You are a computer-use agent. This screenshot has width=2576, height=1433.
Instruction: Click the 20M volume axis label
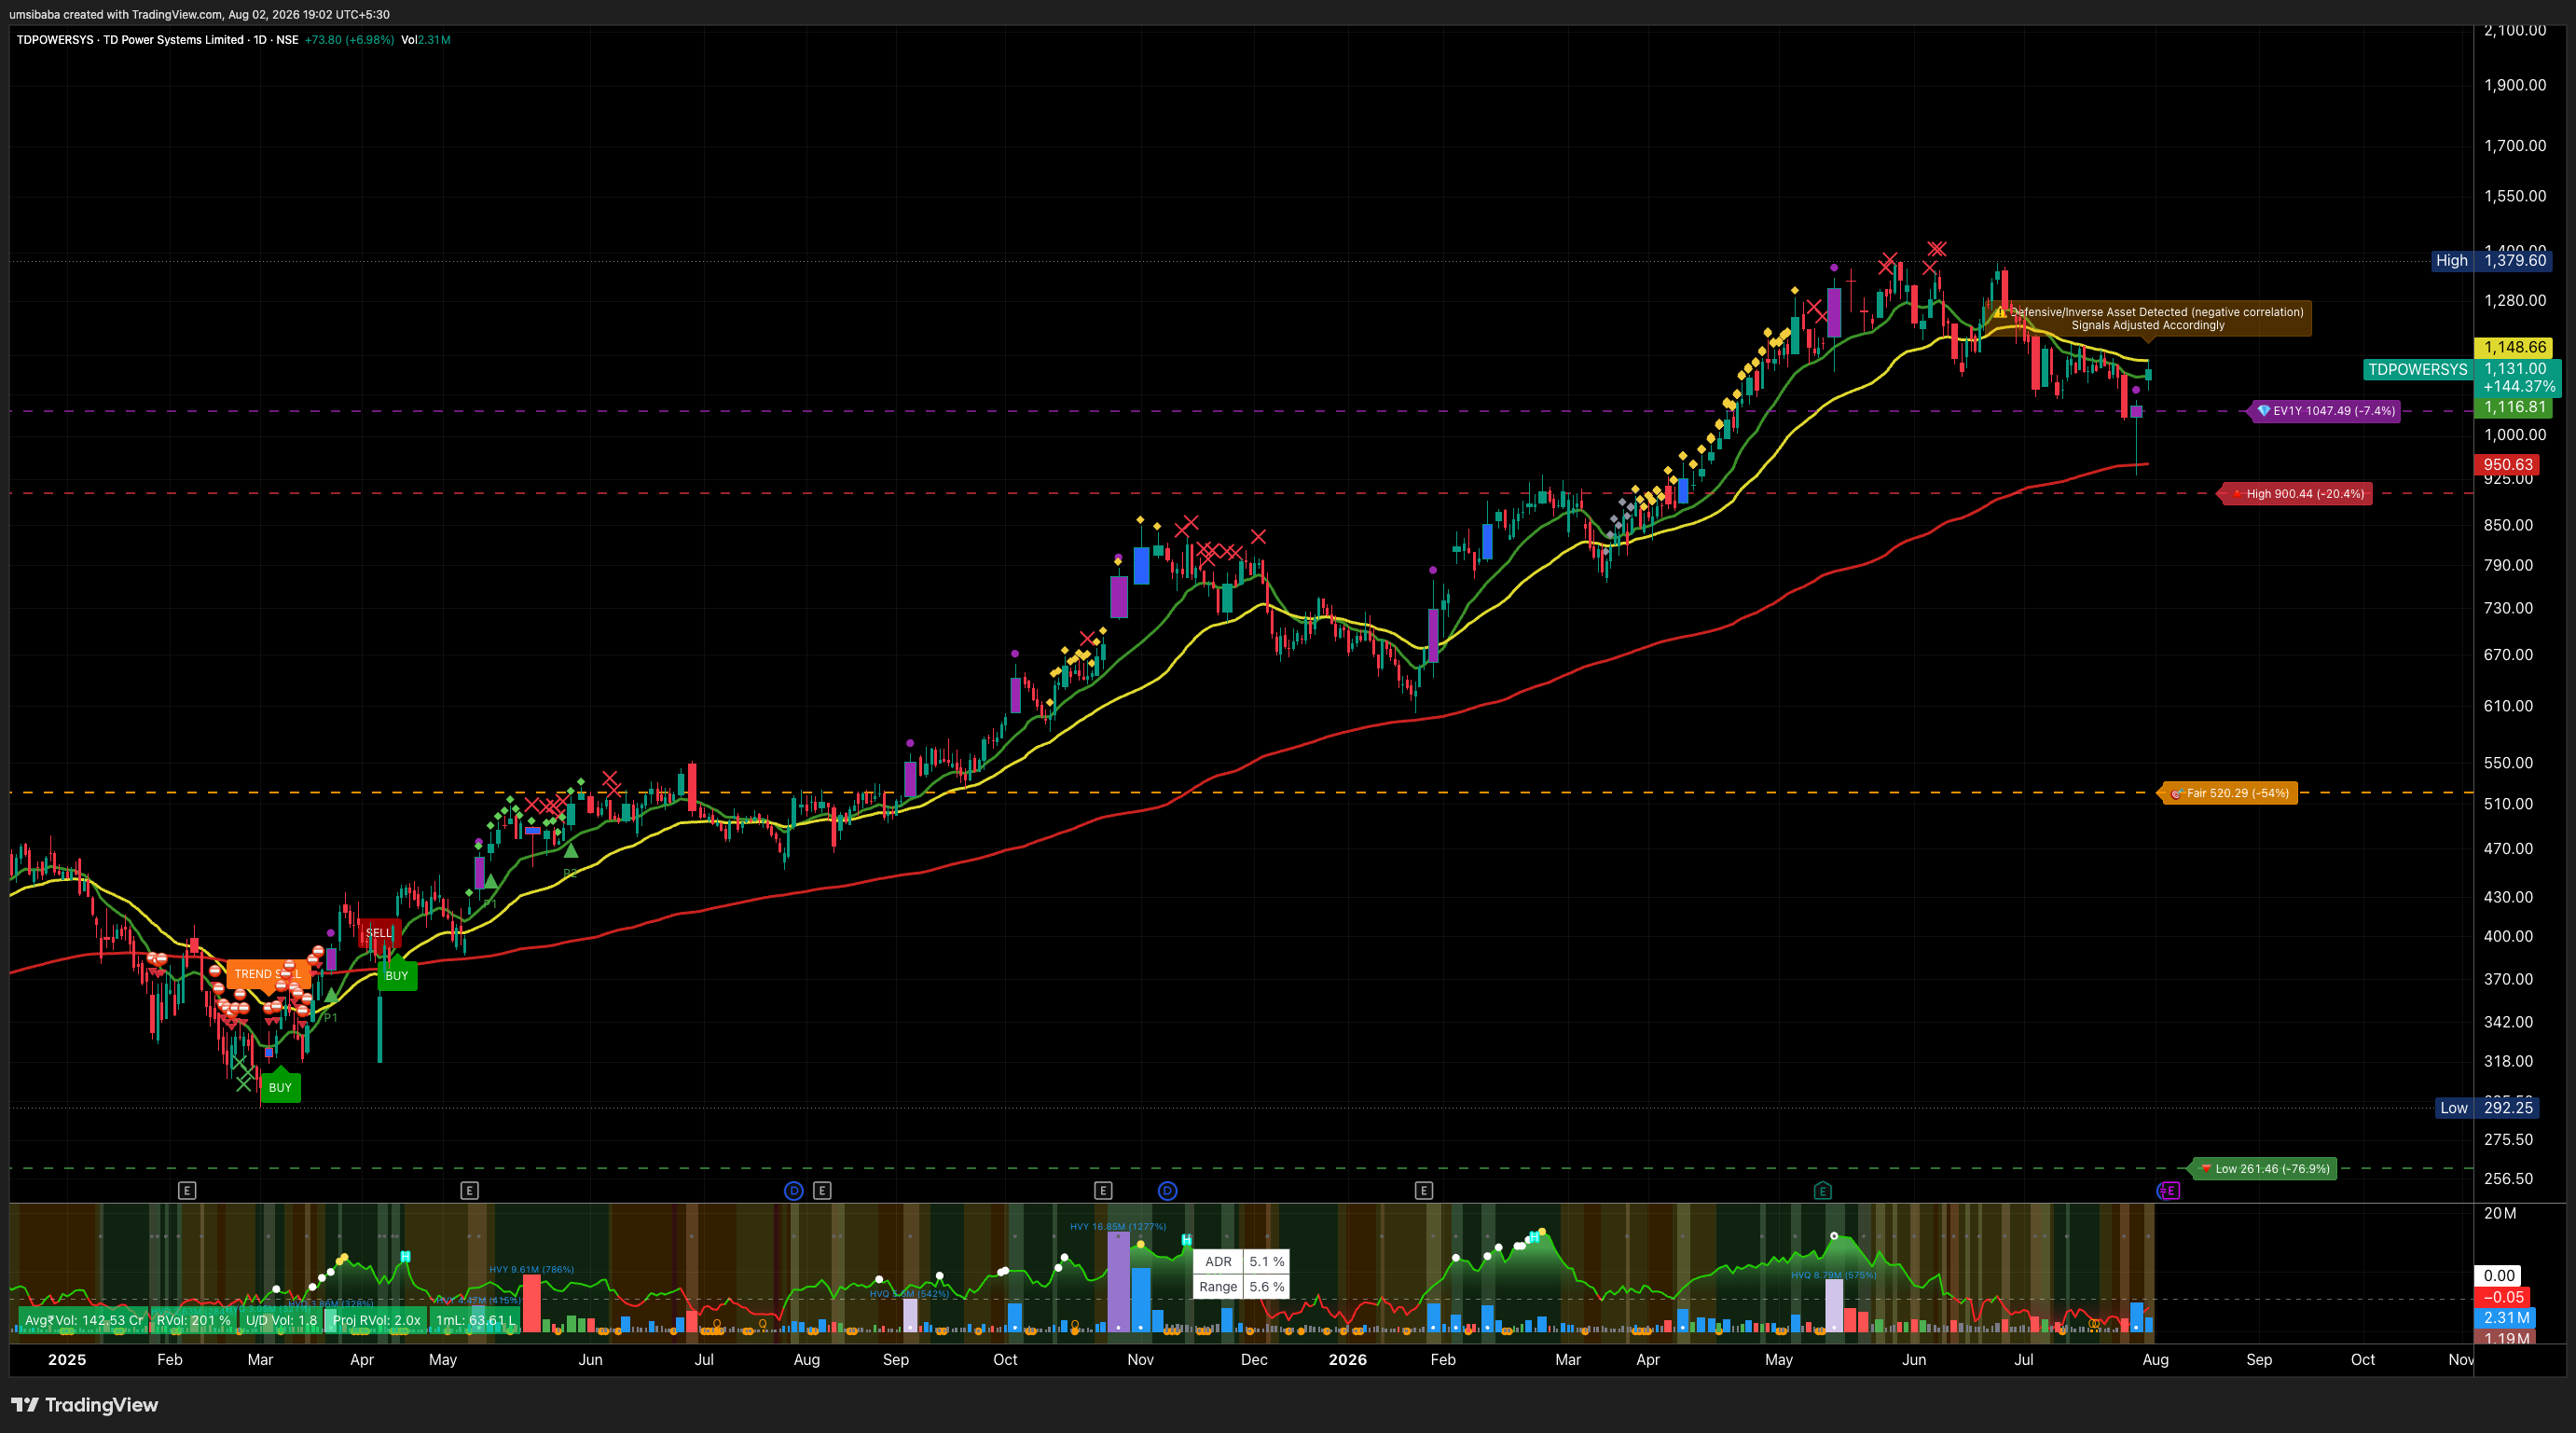point(2500,1213)
